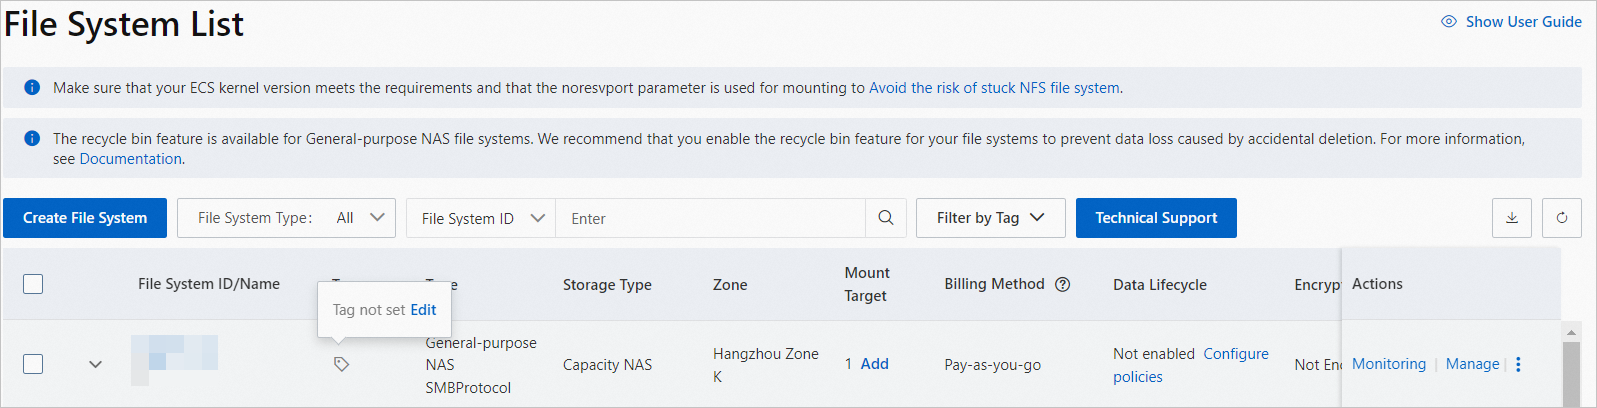Viewport: 1597px width, 408px height.
Task: Click the search magnifier icon
Action: 886,218
